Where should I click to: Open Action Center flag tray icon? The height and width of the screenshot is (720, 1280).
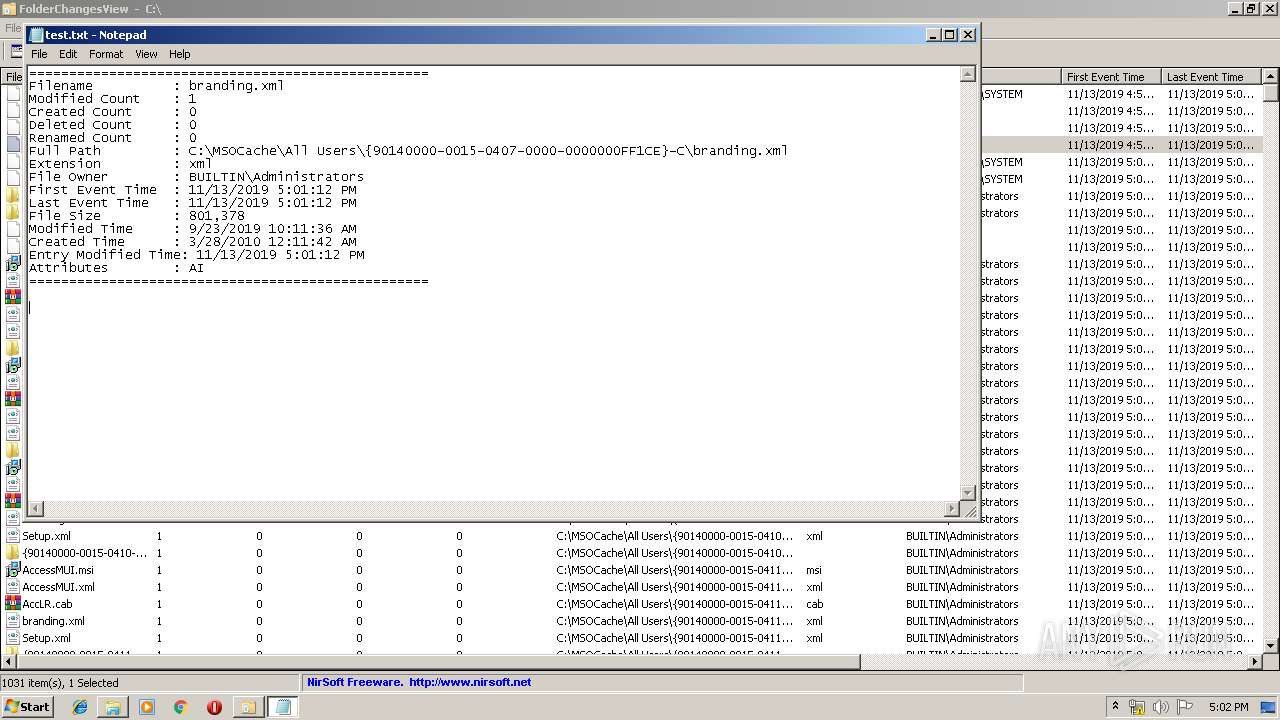click(1185, 707)
